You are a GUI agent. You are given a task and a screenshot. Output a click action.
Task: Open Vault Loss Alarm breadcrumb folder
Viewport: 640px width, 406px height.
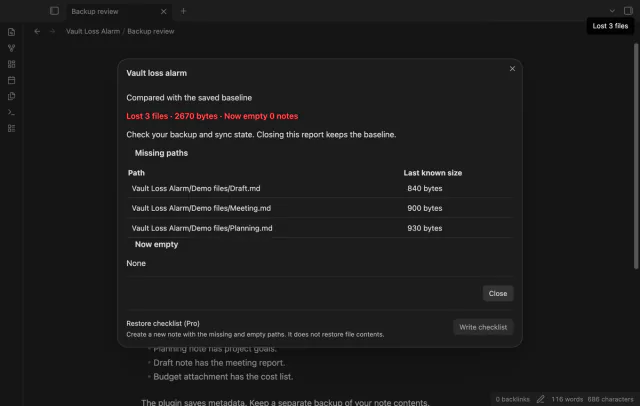pyautogui.click(x=93, y=31)
